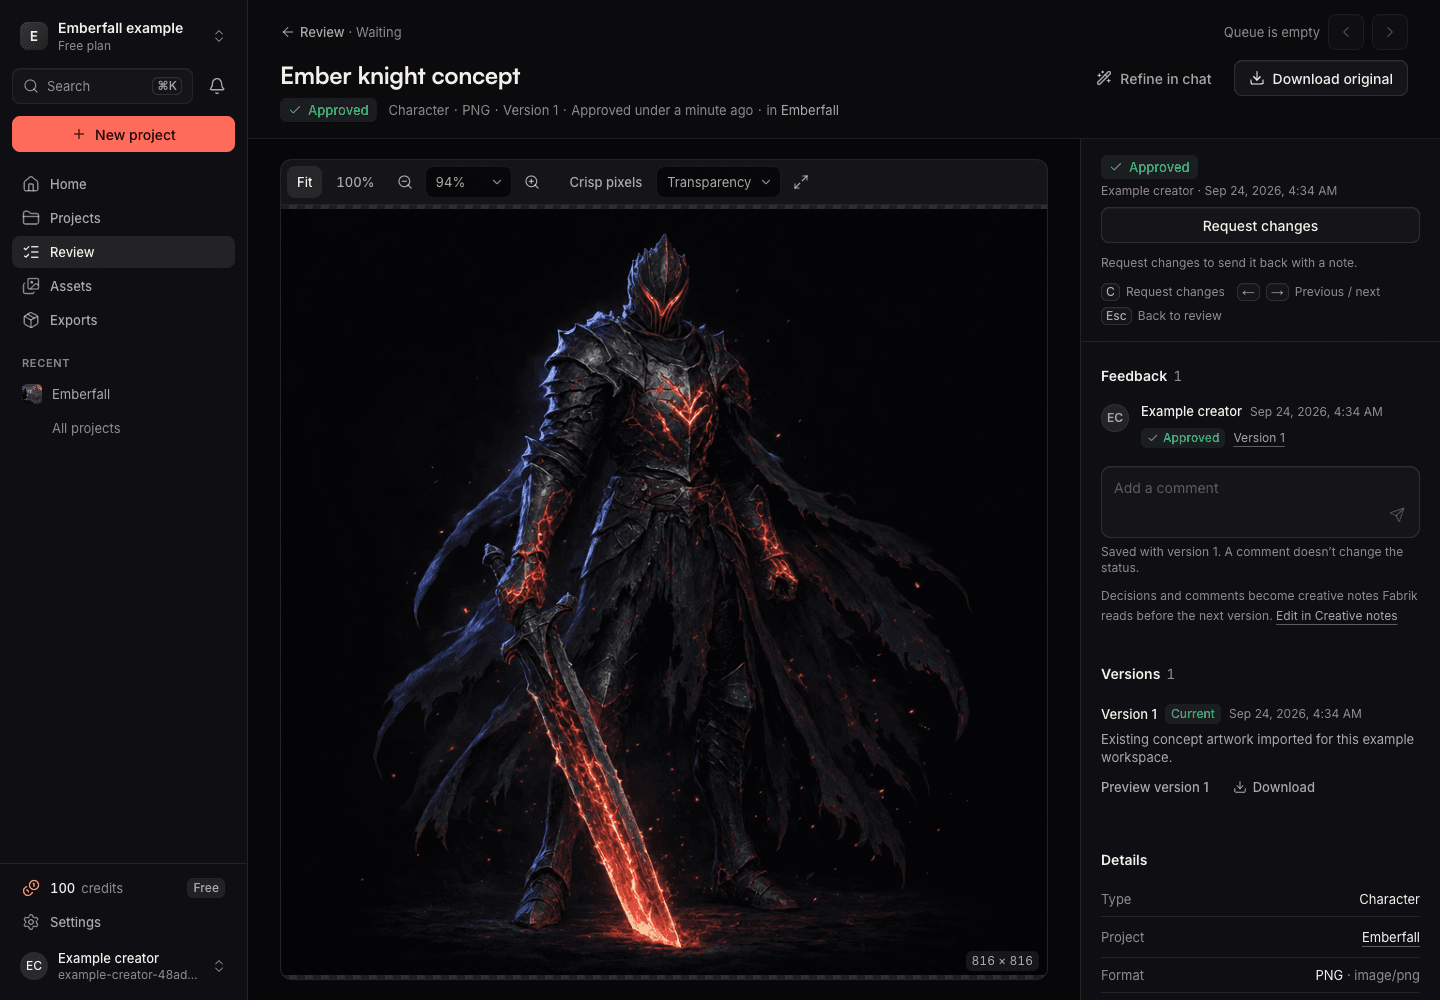This screenshot has height=1000, width=1440.
Task: Click the Character type value in Details
Action: (x=1389, y=899)
